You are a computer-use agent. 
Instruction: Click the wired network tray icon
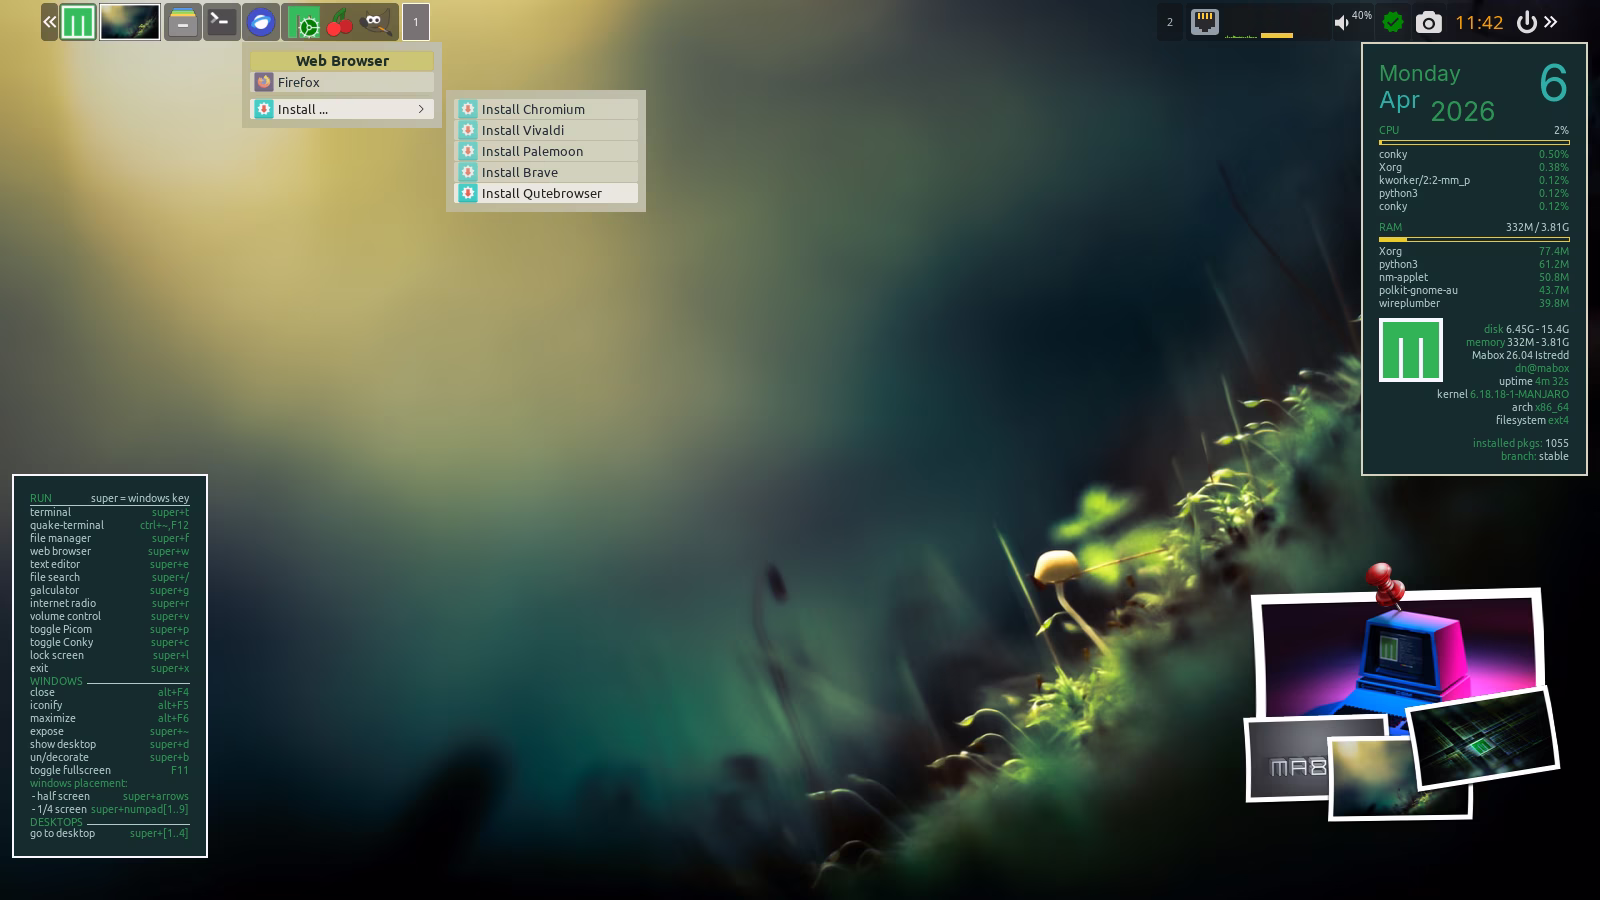1204,22
